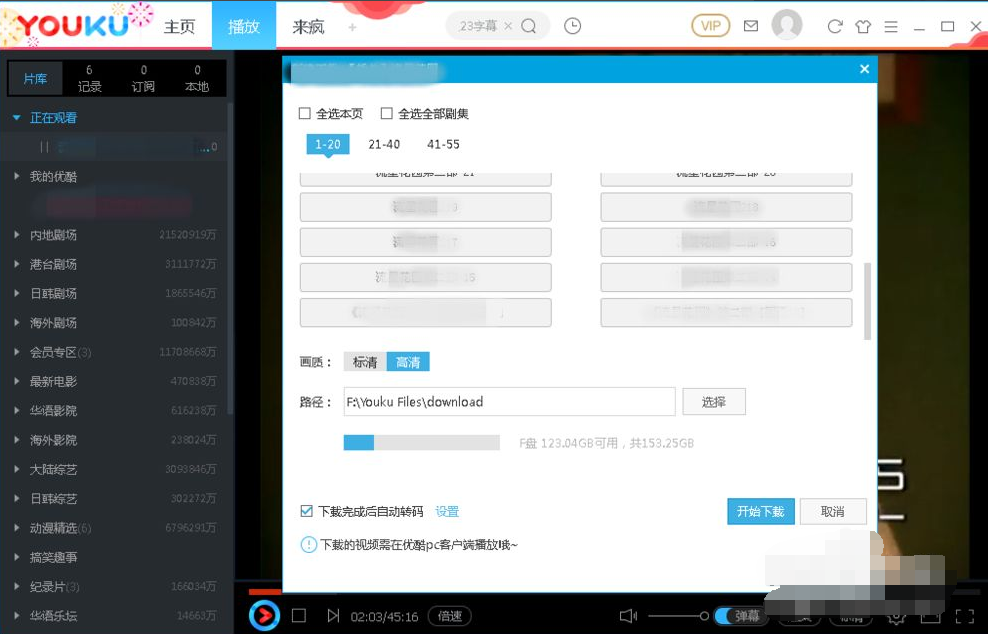The image size is (988, 634).
Task: Open the watch history clock icon
Action: (572, 26)
